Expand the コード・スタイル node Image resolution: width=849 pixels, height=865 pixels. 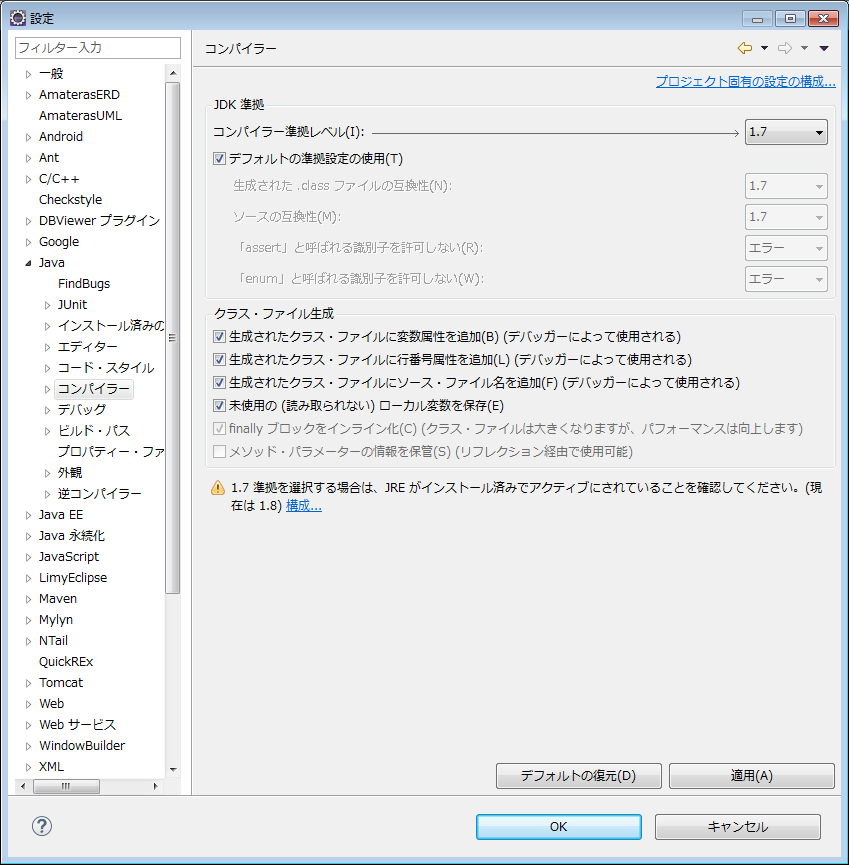click(47, 368)
